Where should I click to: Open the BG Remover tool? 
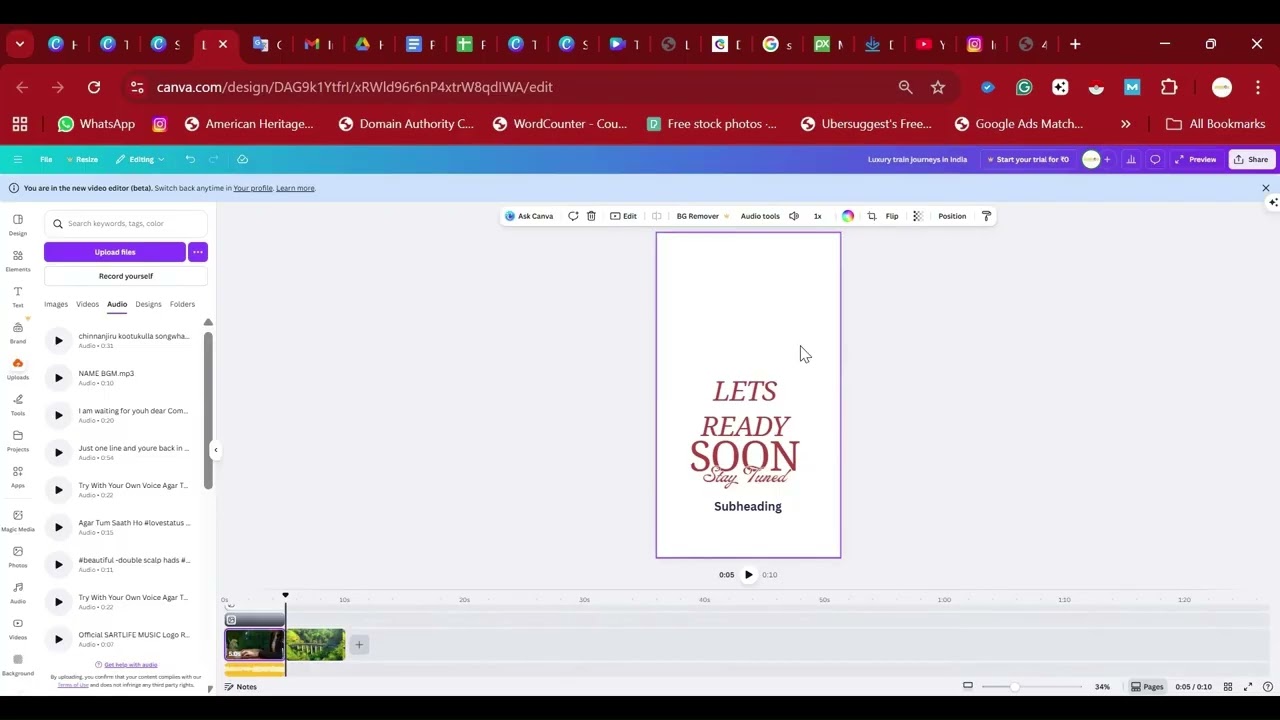pyautogui.click(x=702, y=216)
